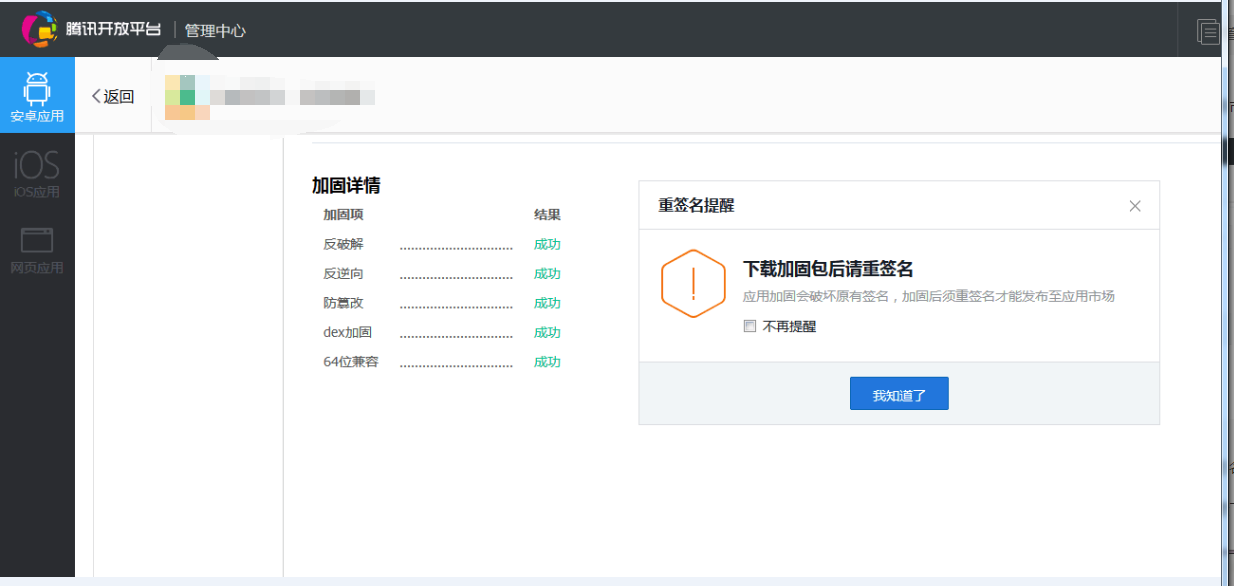Select the 反逆向 row label
This screenshot has width=1234, height=586.
pos(343,274)
